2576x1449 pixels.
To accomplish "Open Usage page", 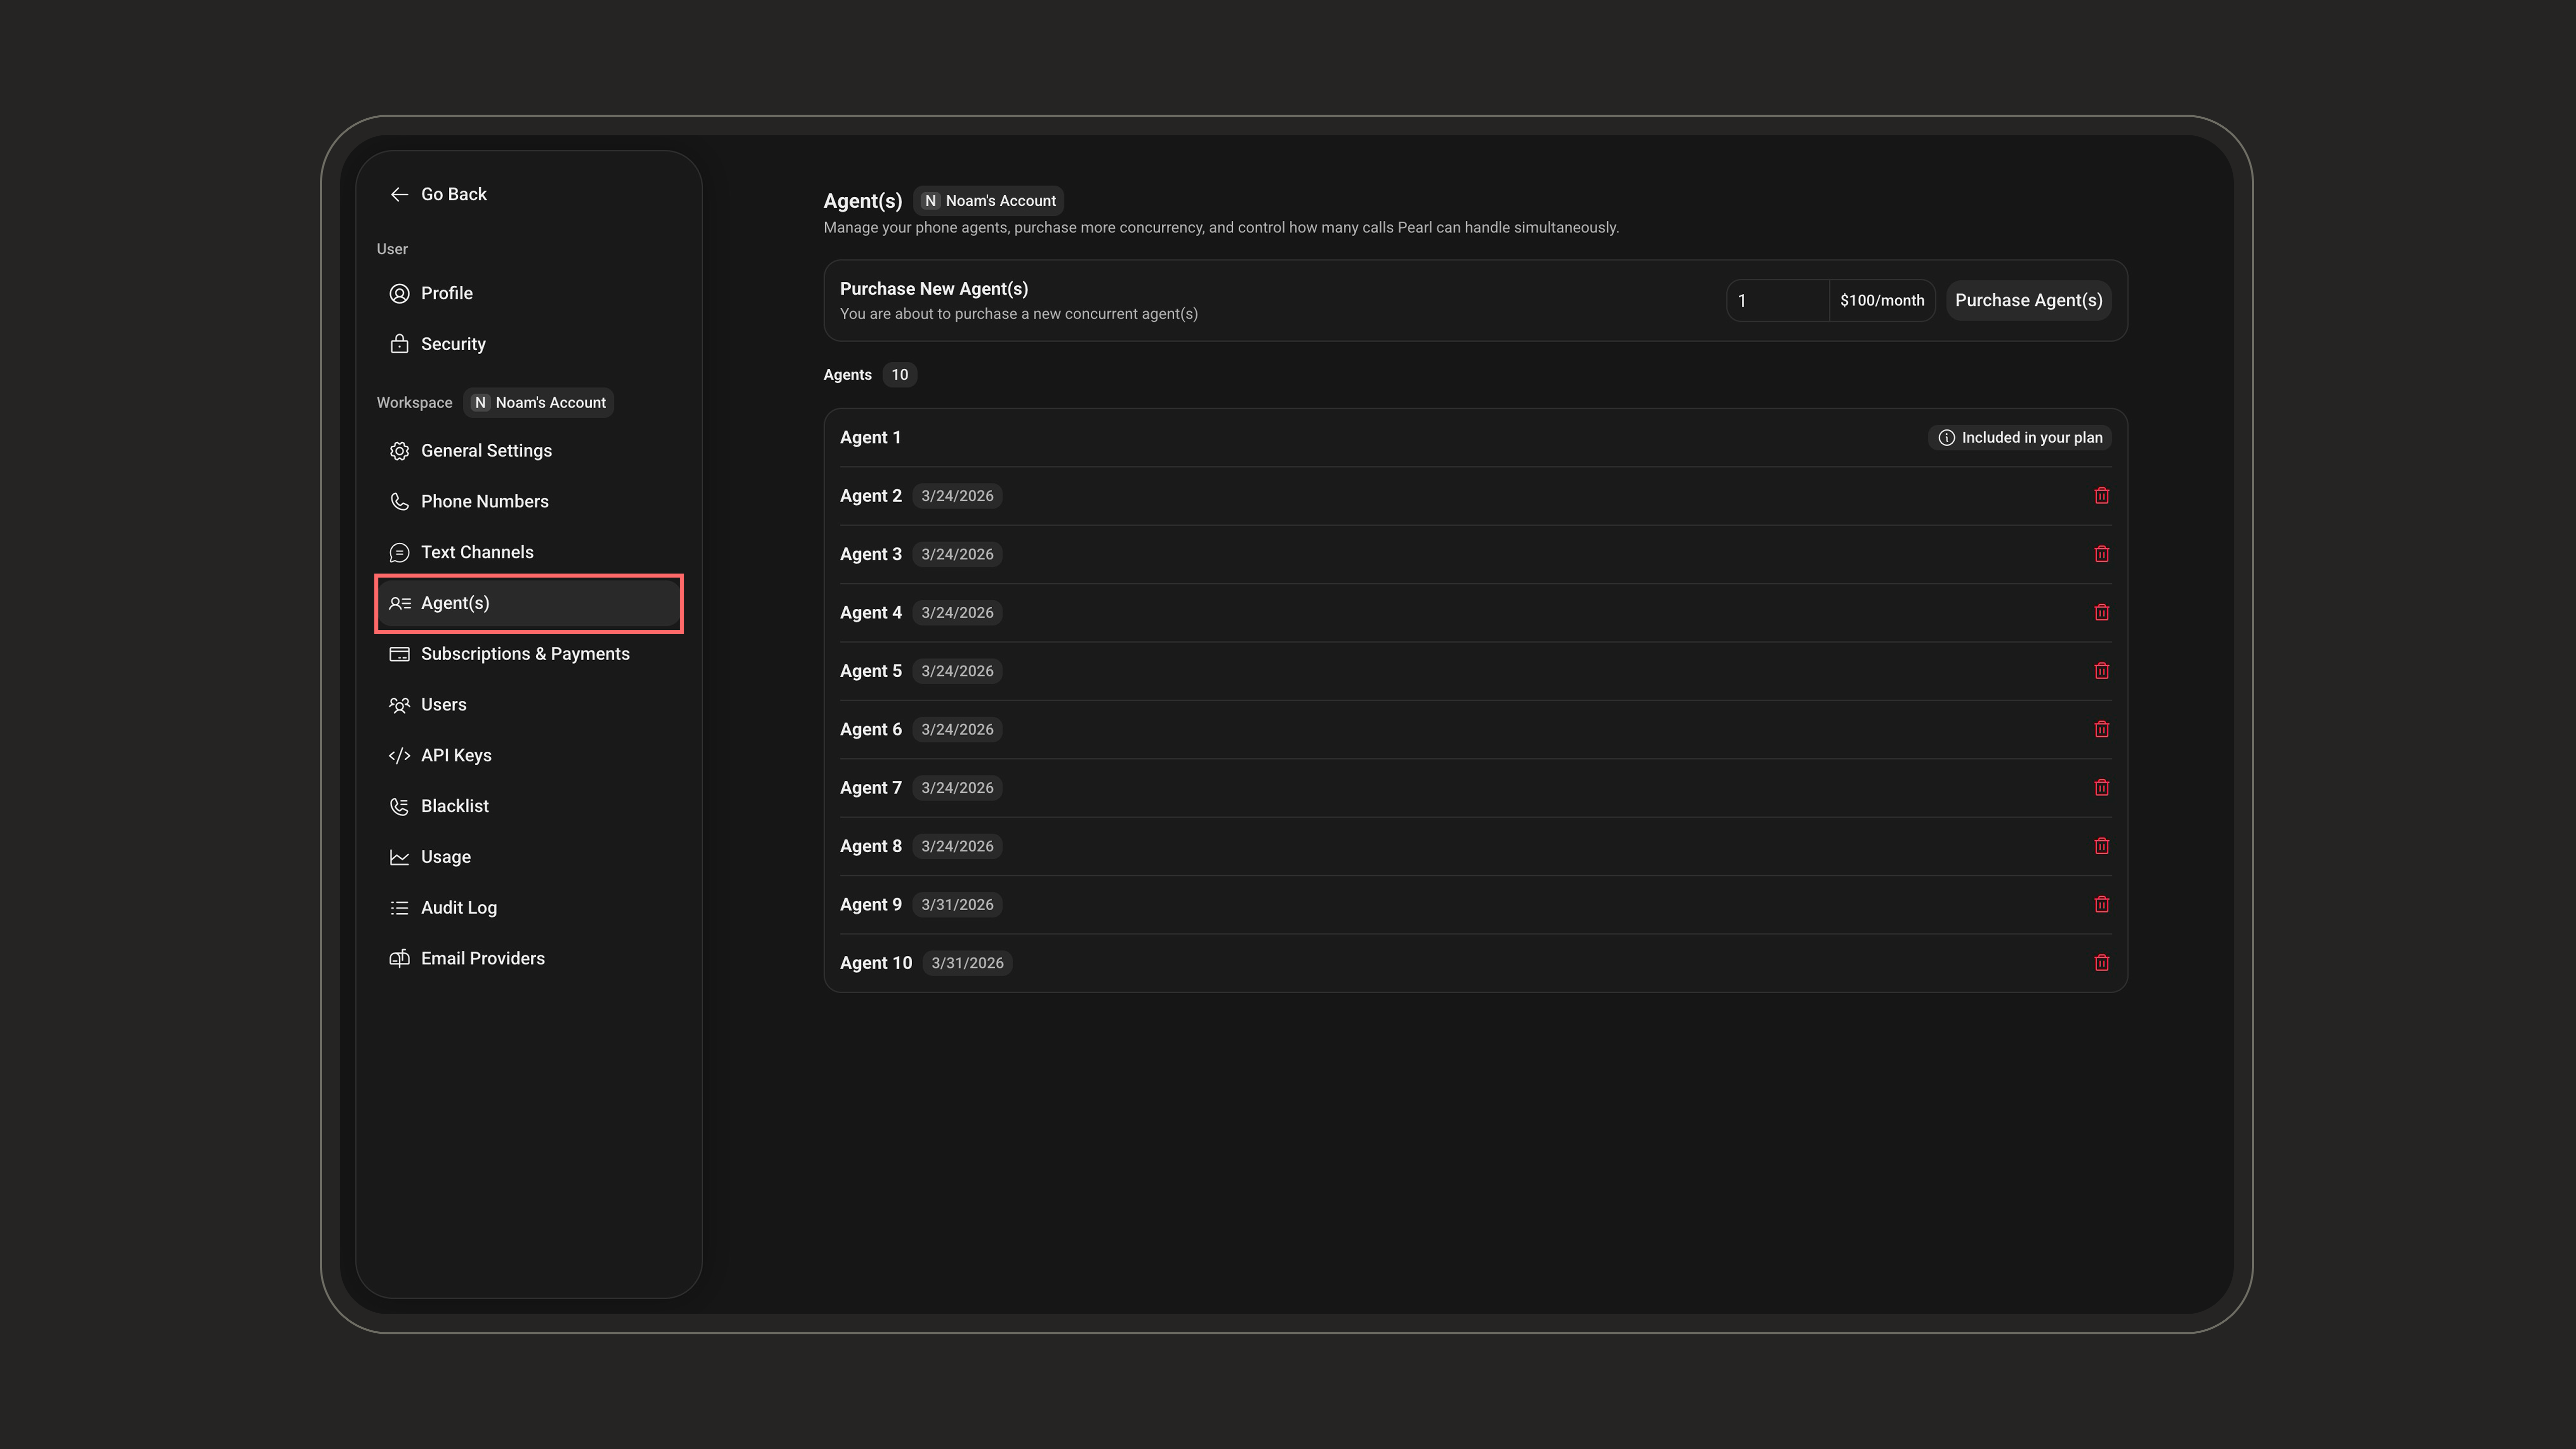I will point(528,857).
